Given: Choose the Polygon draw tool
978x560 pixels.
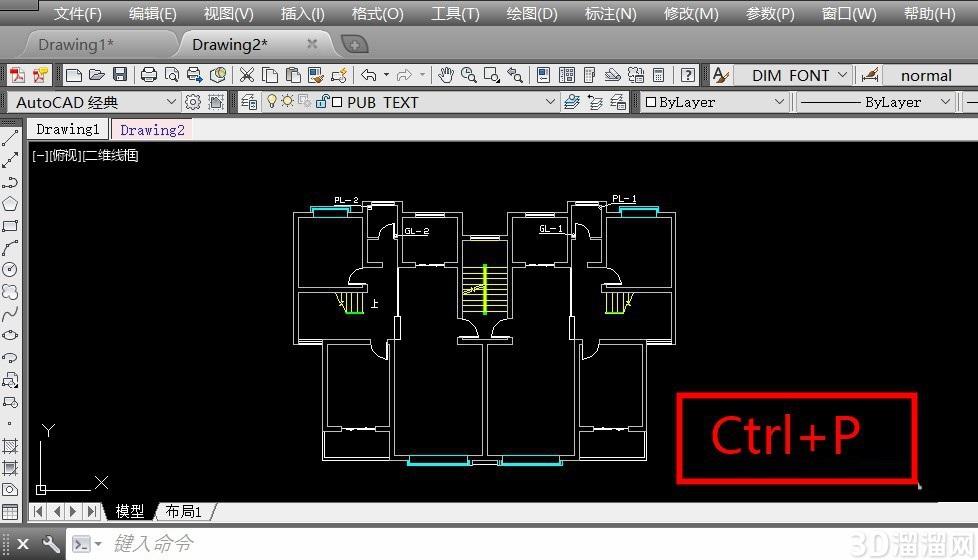Looking at the screenshot, I should 10,204.
